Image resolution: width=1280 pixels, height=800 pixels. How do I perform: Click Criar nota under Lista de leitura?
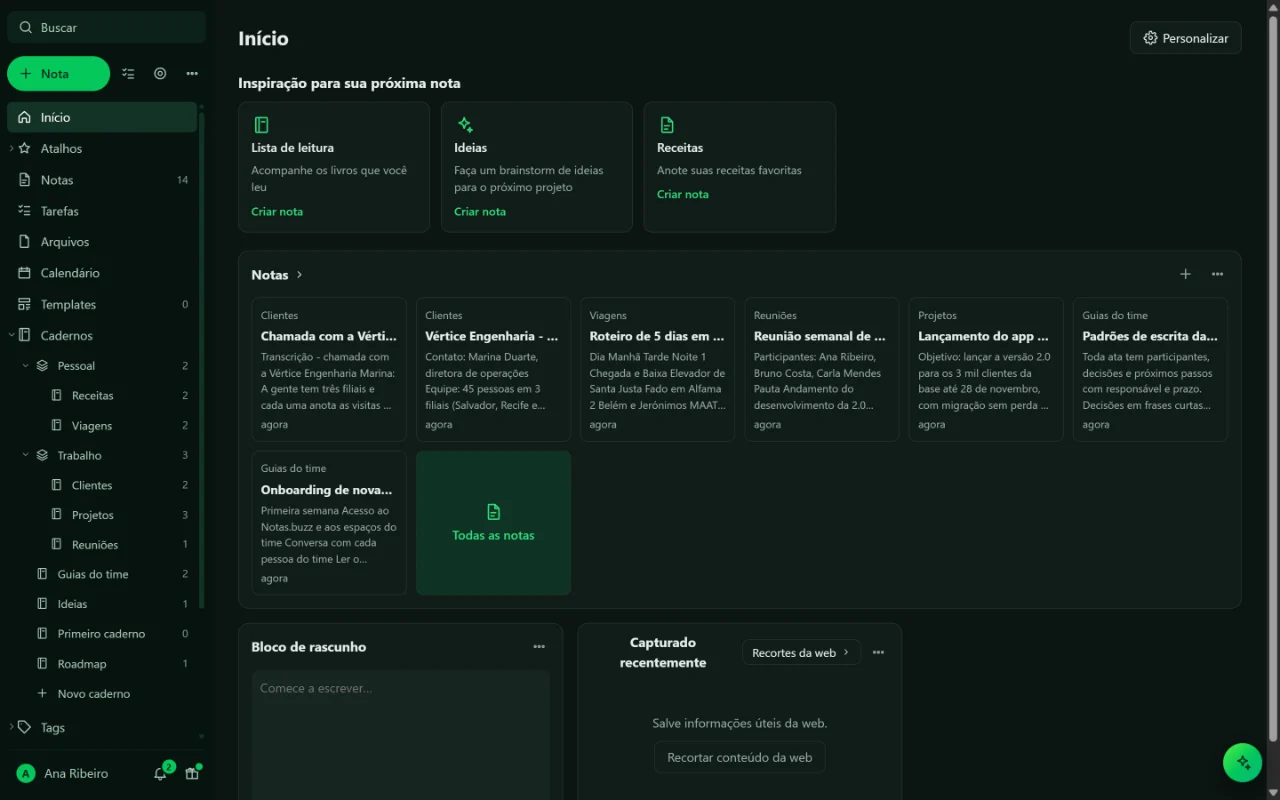click(277, 212)
